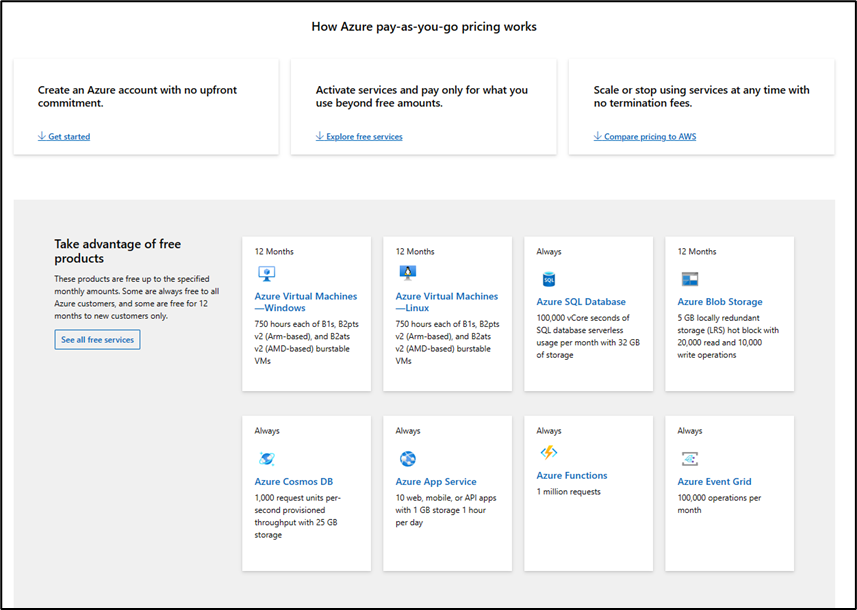Click the arrow icon beside Explore free services
The height and width of the screenshot is (610, 857).
click(x=322, y=136)
